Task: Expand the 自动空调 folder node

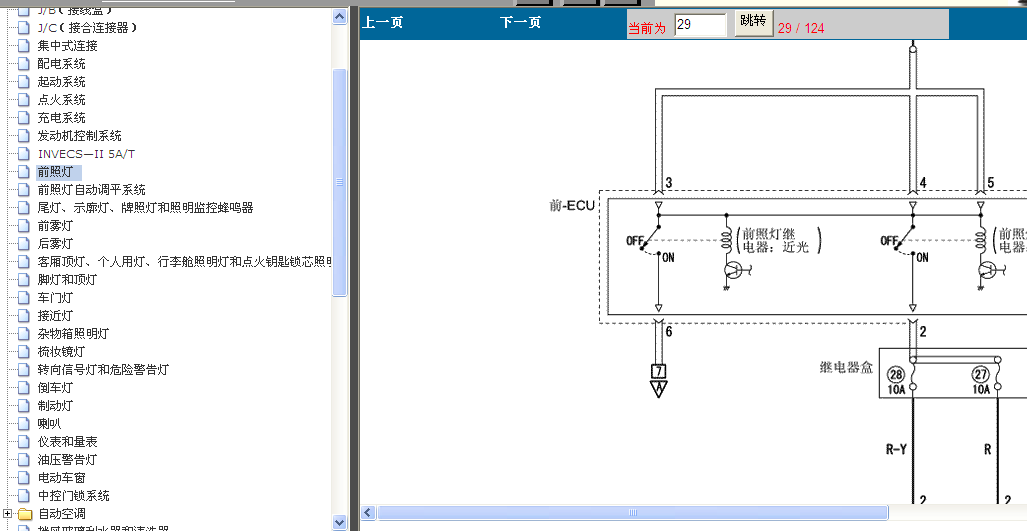Action: [7, 514]
